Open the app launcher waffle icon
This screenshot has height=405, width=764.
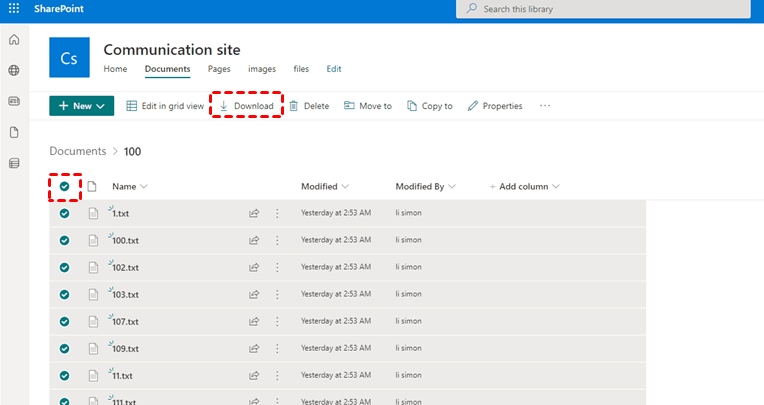14,8
